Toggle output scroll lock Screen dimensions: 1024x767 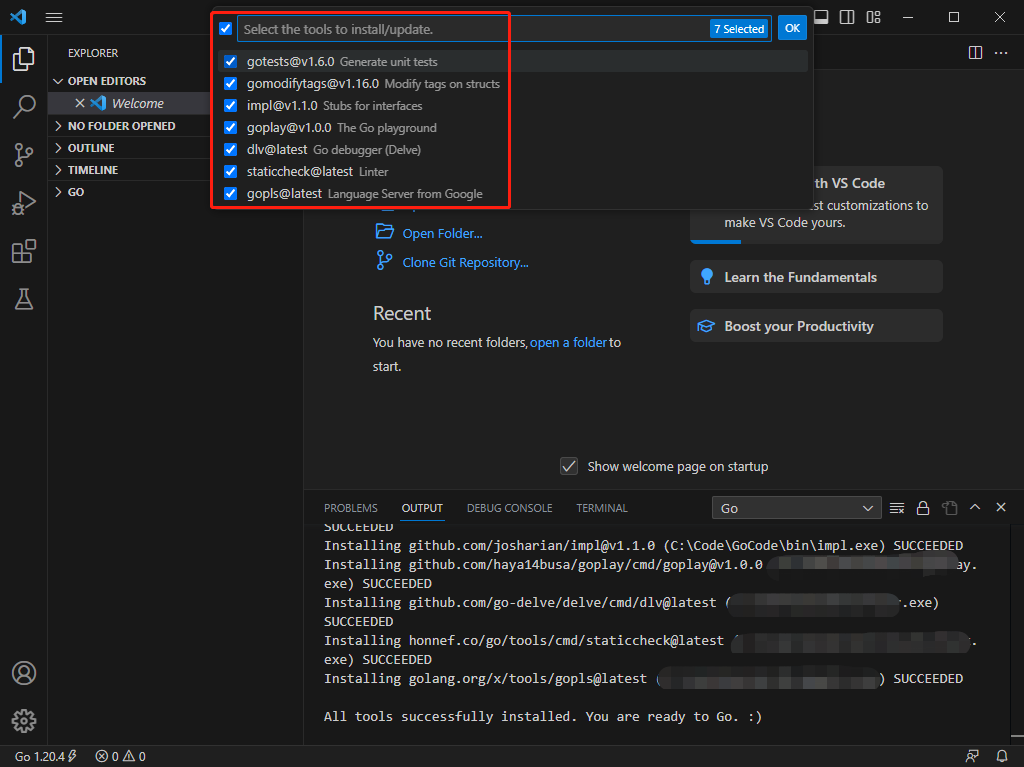[923, 508]
